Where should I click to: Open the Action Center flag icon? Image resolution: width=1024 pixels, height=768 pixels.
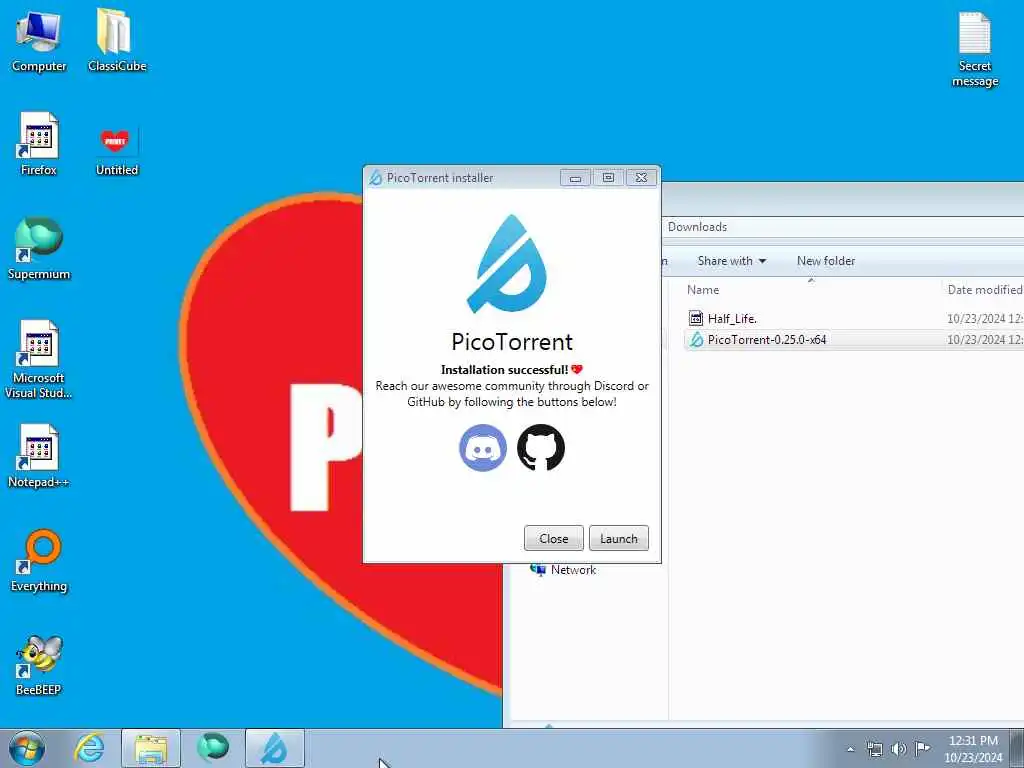tap(922, 749)
